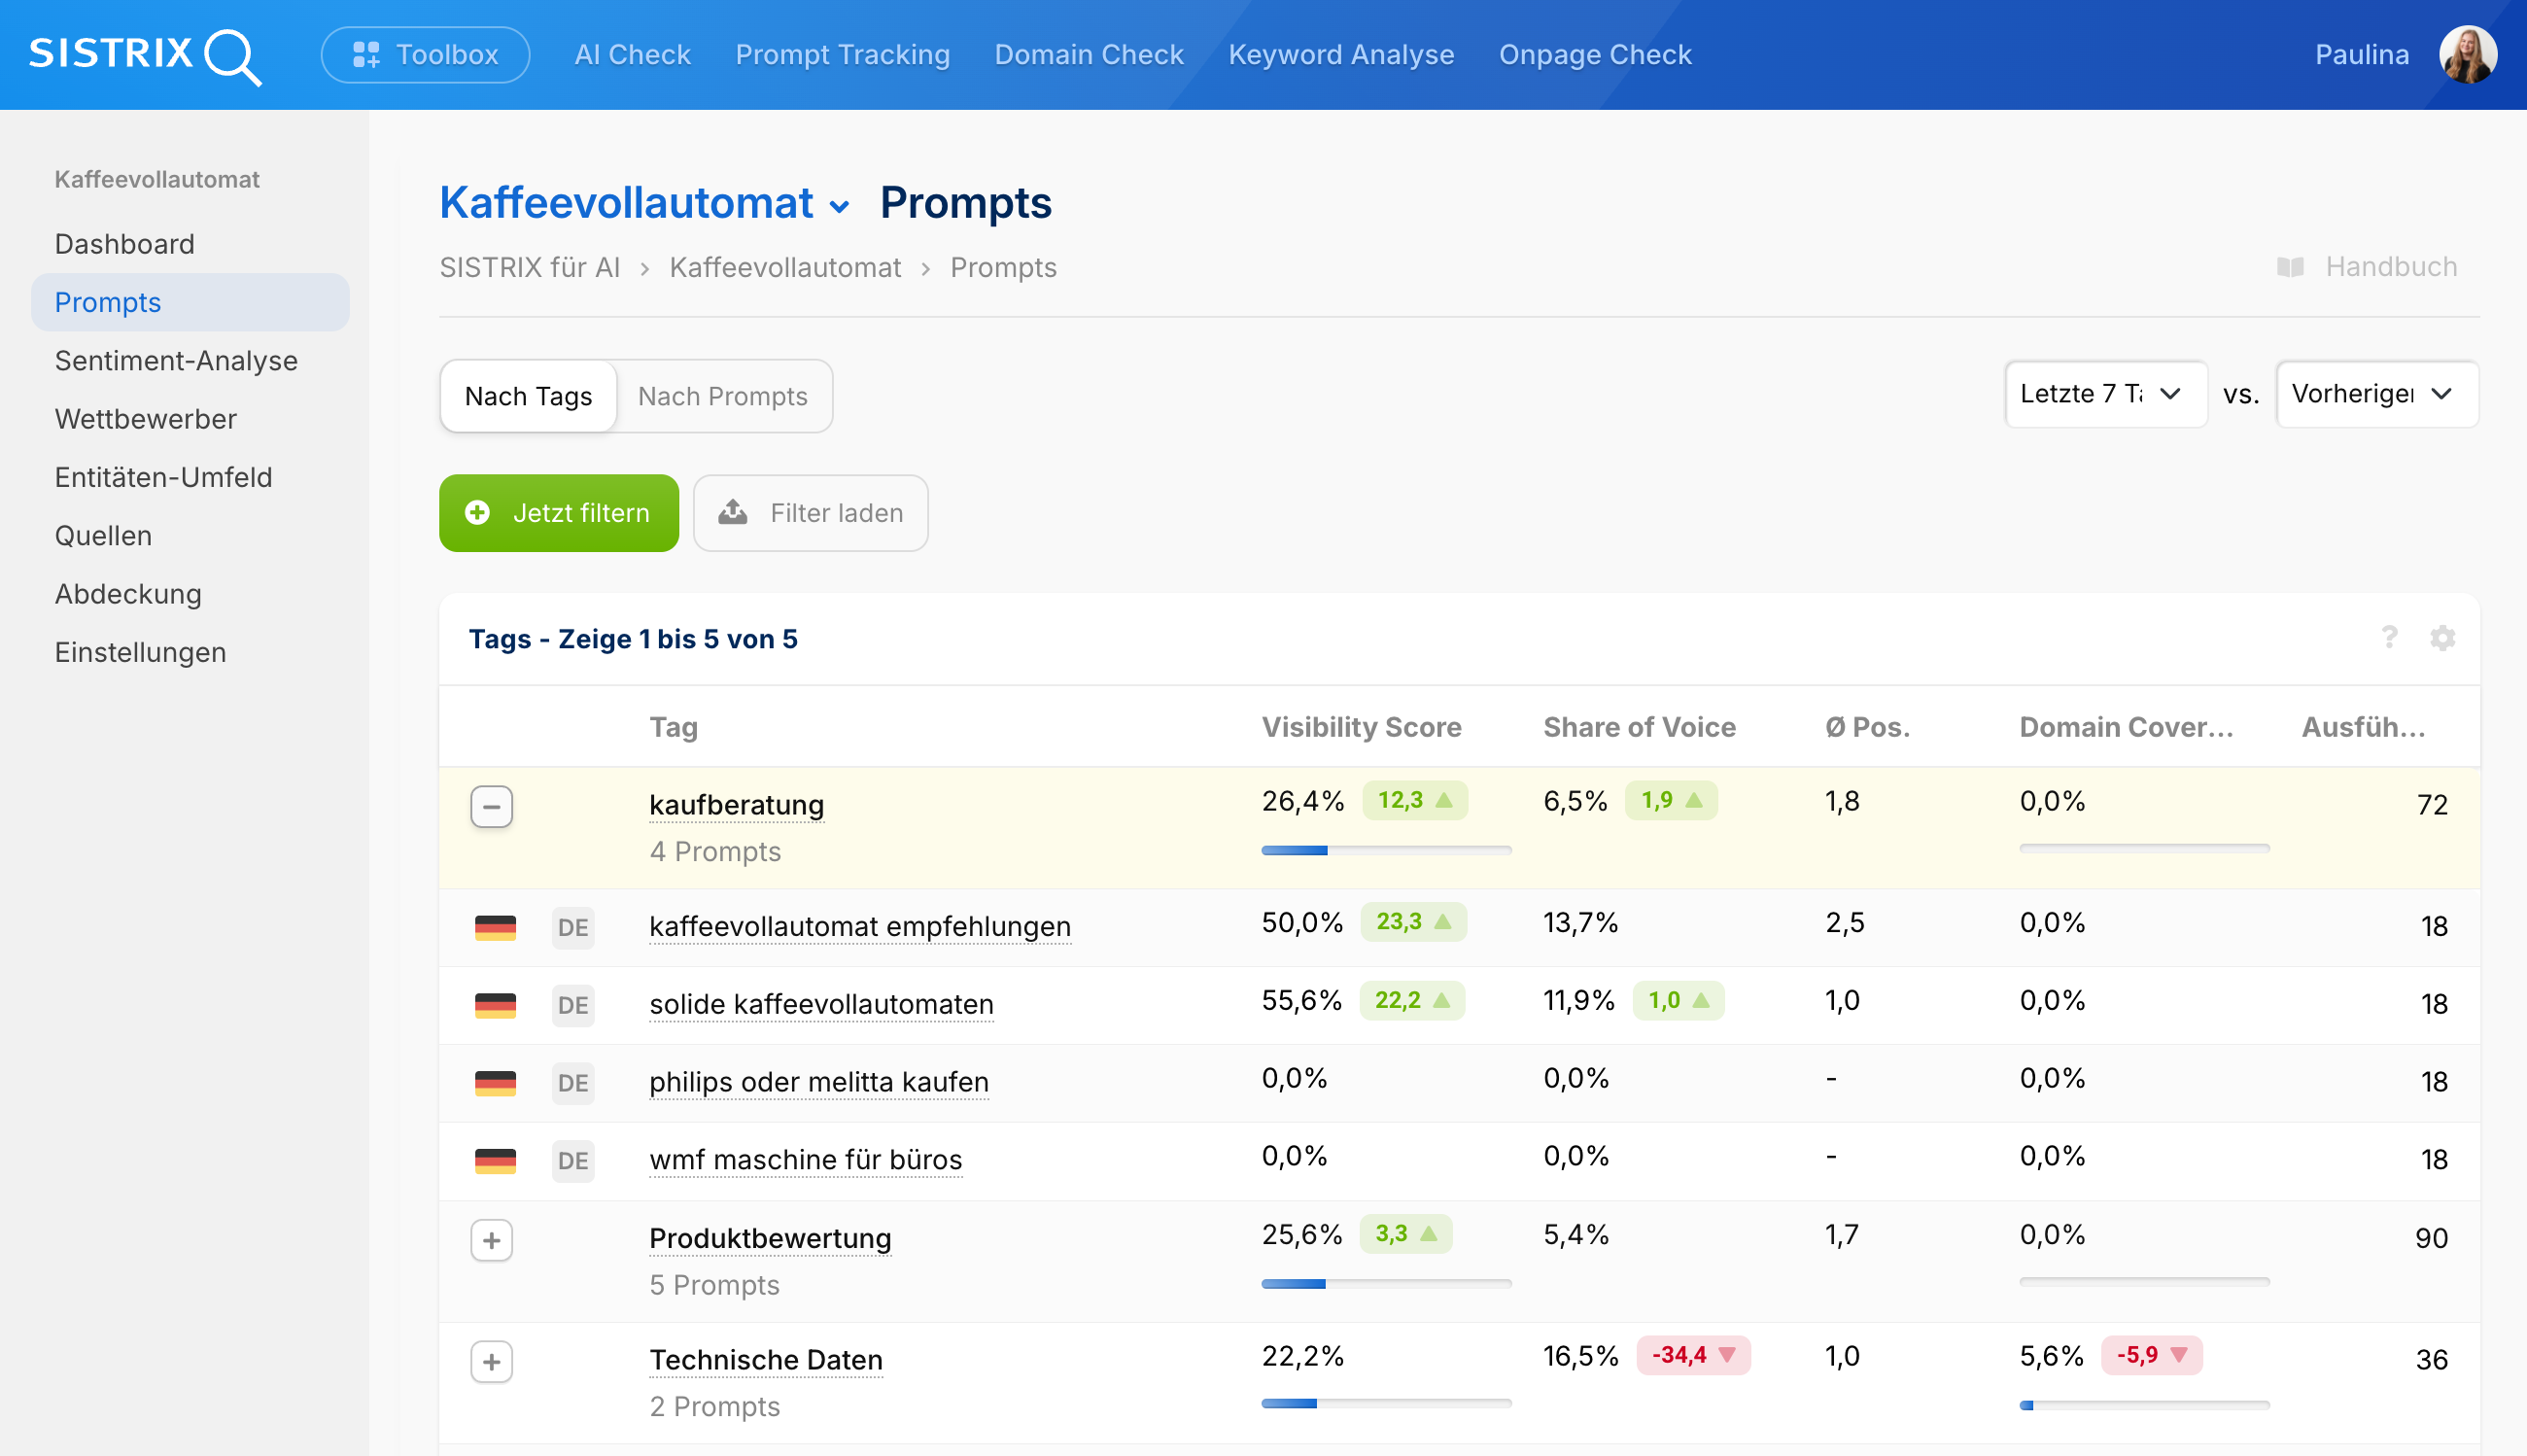
Task: Select Sentiment-Analyse in the sidebar
Action: 176,361
